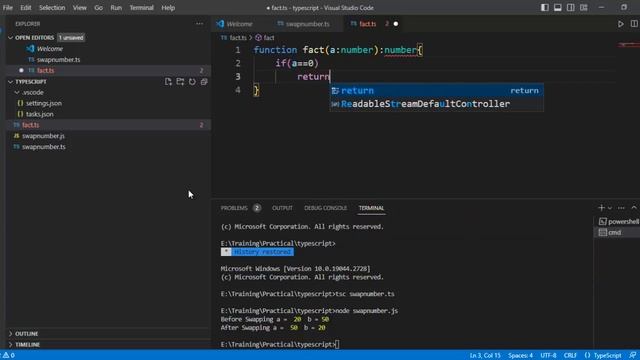Open fact.ts in the open editors list
The image size is (640, 360).
[108, 71]
